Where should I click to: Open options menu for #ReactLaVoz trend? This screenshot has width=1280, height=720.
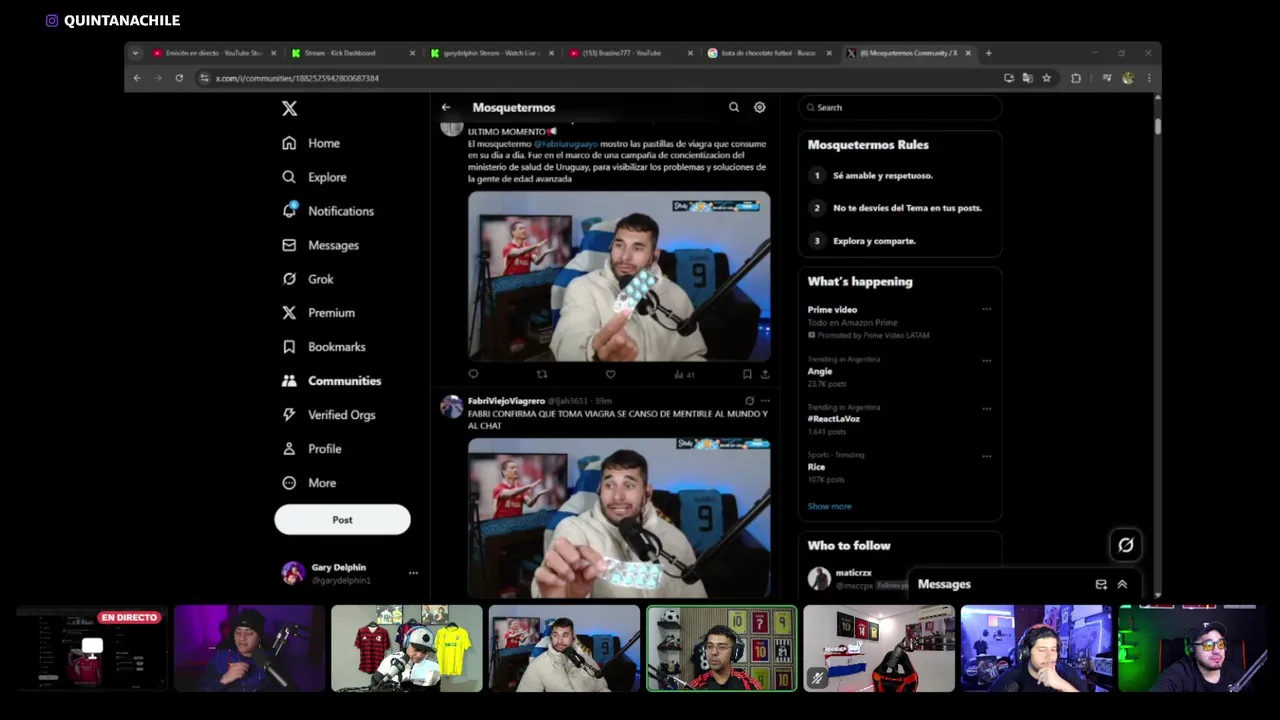pos(986,408)
